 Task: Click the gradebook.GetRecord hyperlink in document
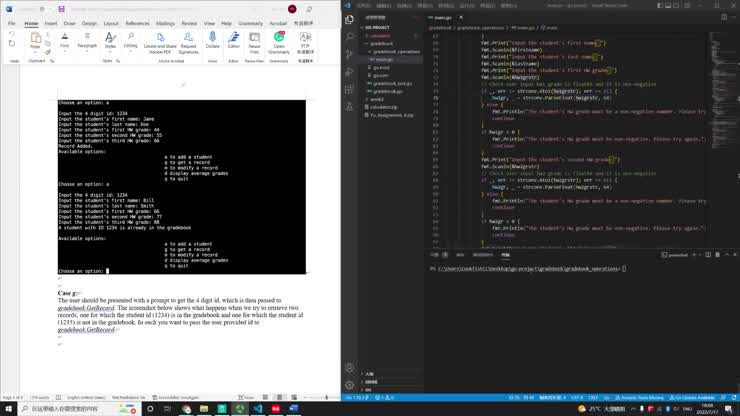coord(87,308)
